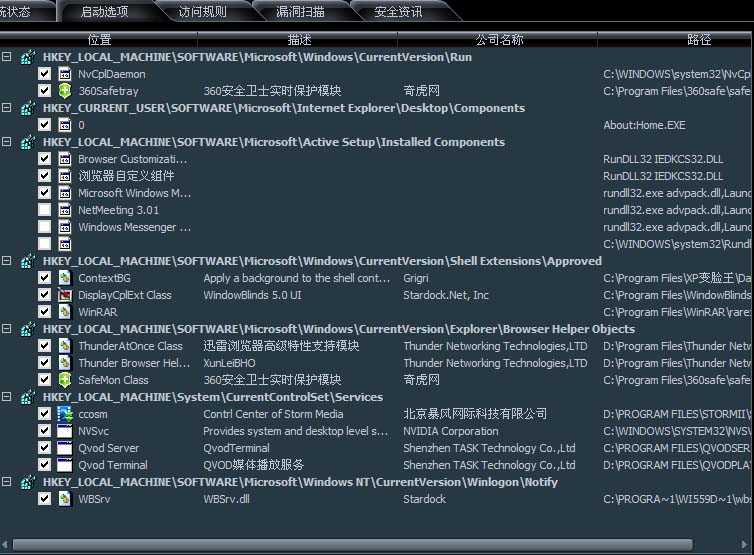Uncheck the NvCplDaemon startup checkbox

[x=44, y=74]
